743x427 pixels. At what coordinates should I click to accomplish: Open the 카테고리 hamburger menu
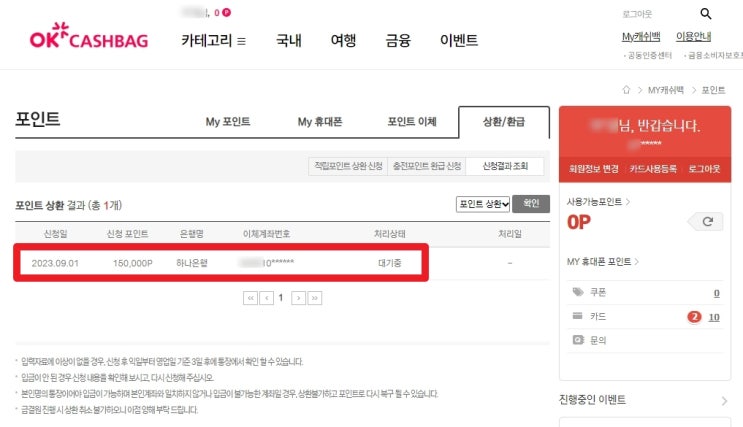241,41
